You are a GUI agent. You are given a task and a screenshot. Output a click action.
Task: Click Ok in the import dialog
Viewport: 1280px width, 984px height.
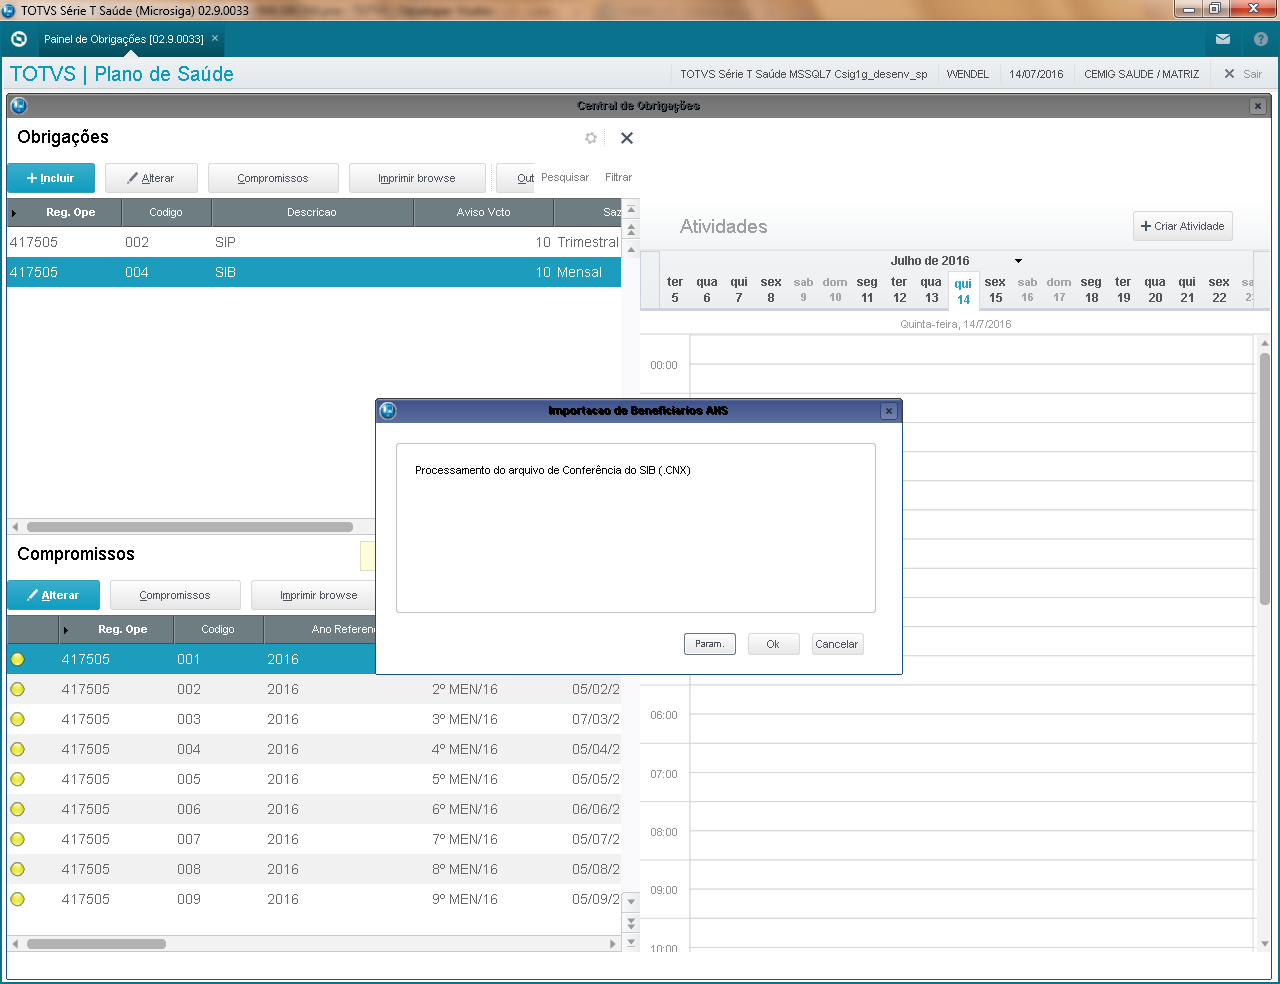(773, 644)
